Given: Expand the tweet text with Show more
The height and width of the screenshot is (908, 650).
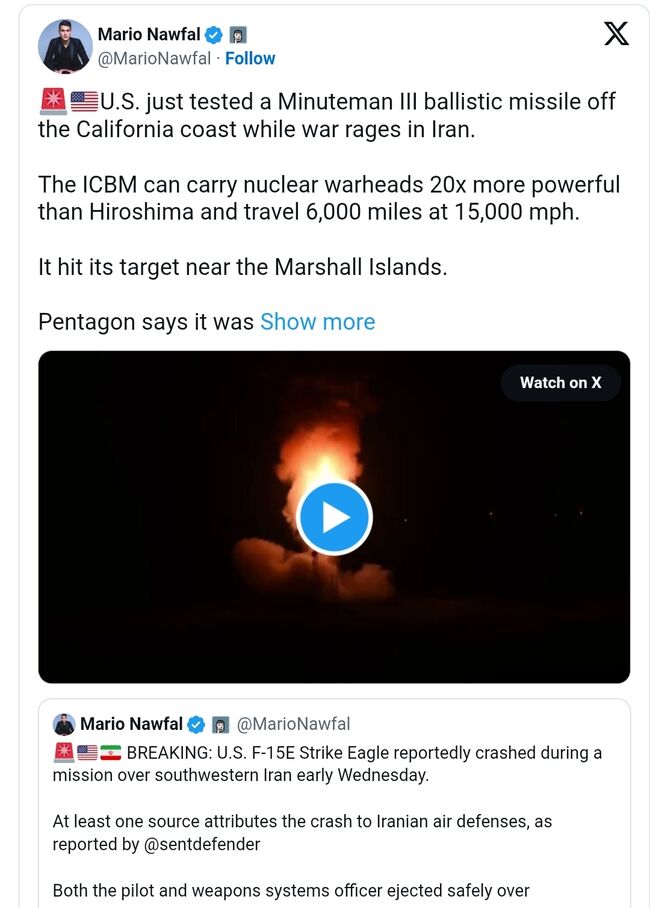Looking at the screenshot, I should (x=317, y=322).
